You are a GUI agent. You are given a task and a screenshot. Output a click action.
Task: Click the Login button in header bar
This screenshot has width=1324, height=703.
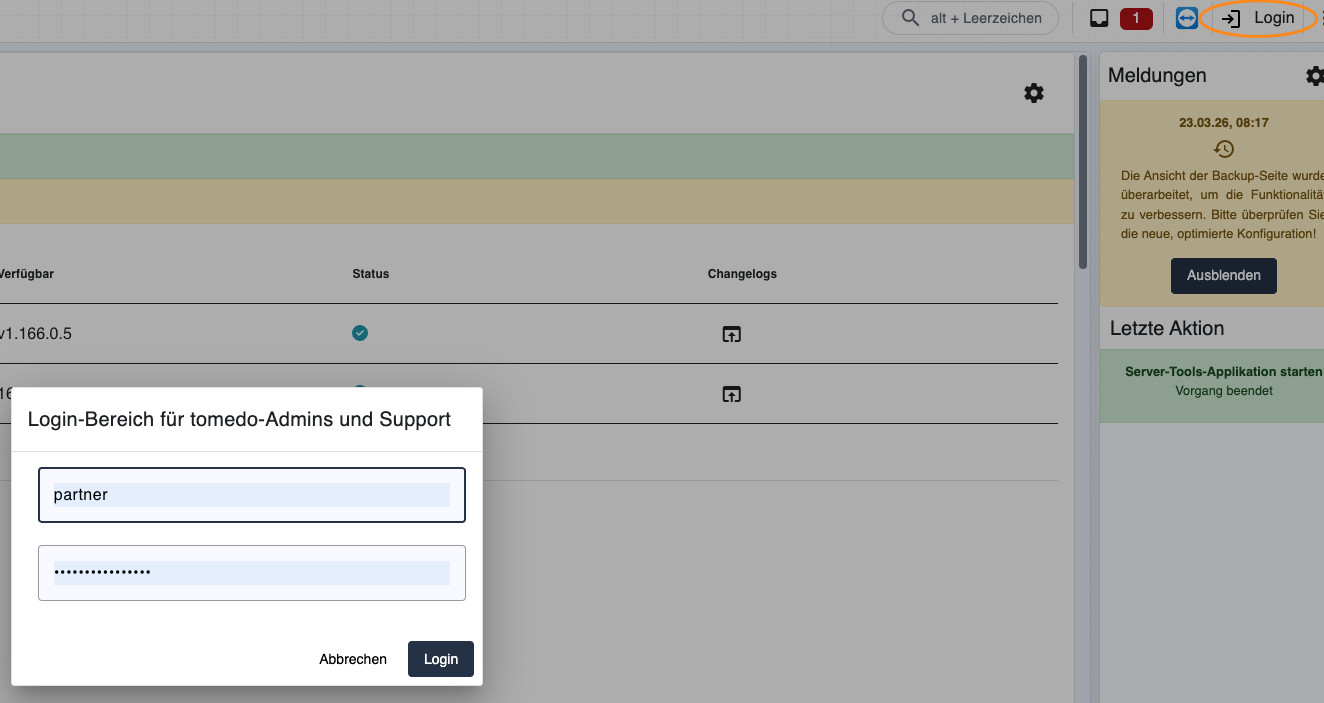[1262, 18]
